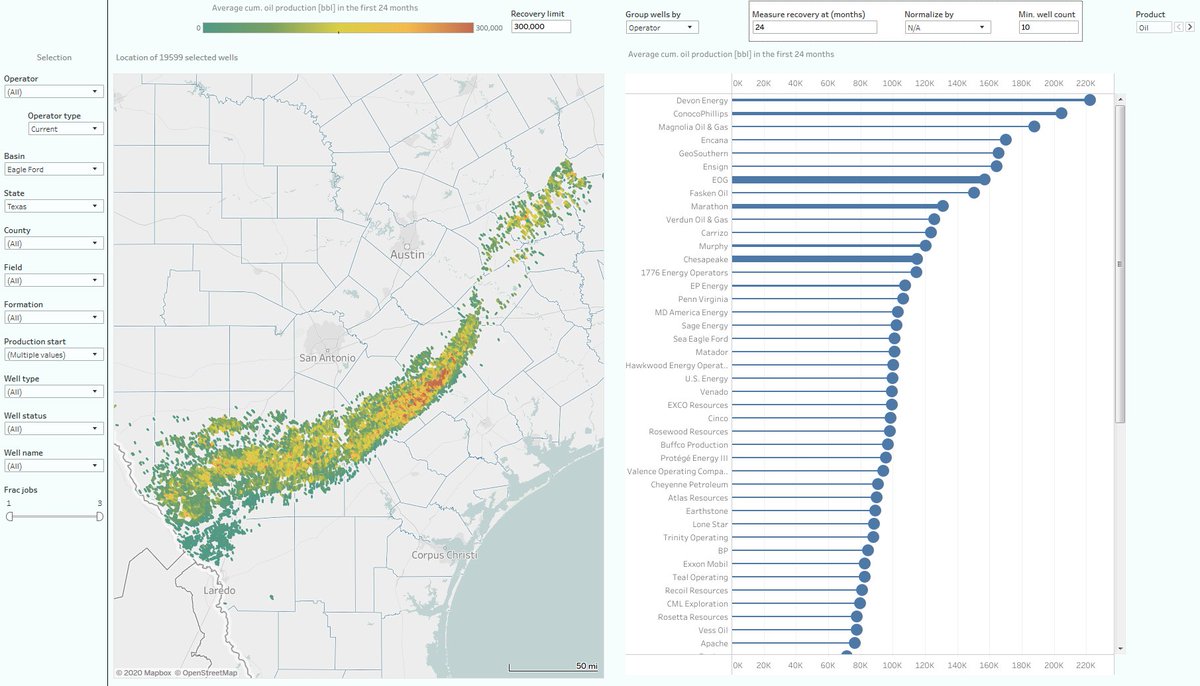Image resolution: width=1200 pixels, height=686 pixels.
Task: Click the Exxon Mobil operator label
Action: (x=706, y=564)
